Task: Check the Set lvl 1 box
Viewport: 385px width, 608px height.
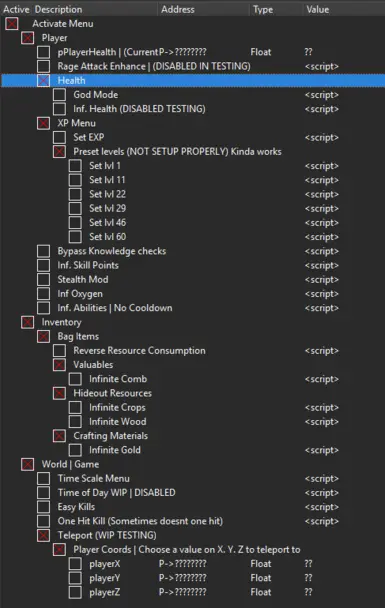Action: [75, 166]
